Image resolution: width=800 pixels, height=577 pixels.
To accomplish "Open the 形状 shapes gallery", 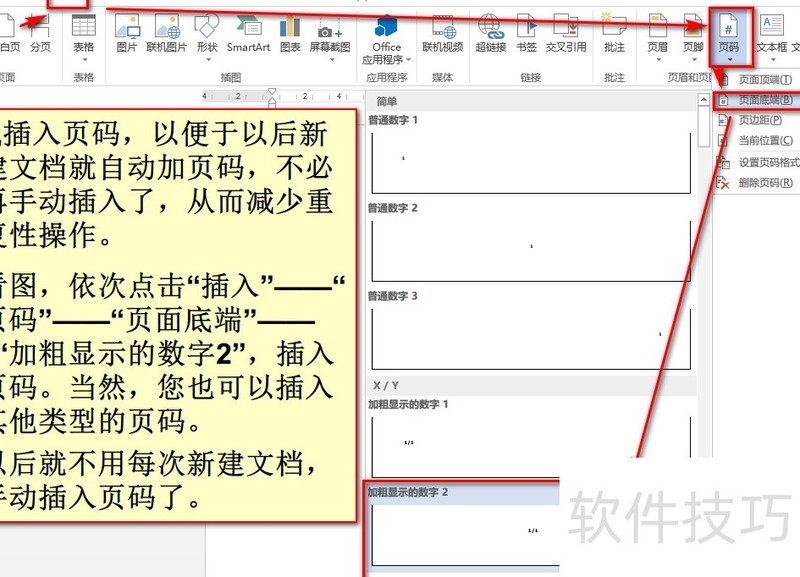I will (x=207, y=37).
